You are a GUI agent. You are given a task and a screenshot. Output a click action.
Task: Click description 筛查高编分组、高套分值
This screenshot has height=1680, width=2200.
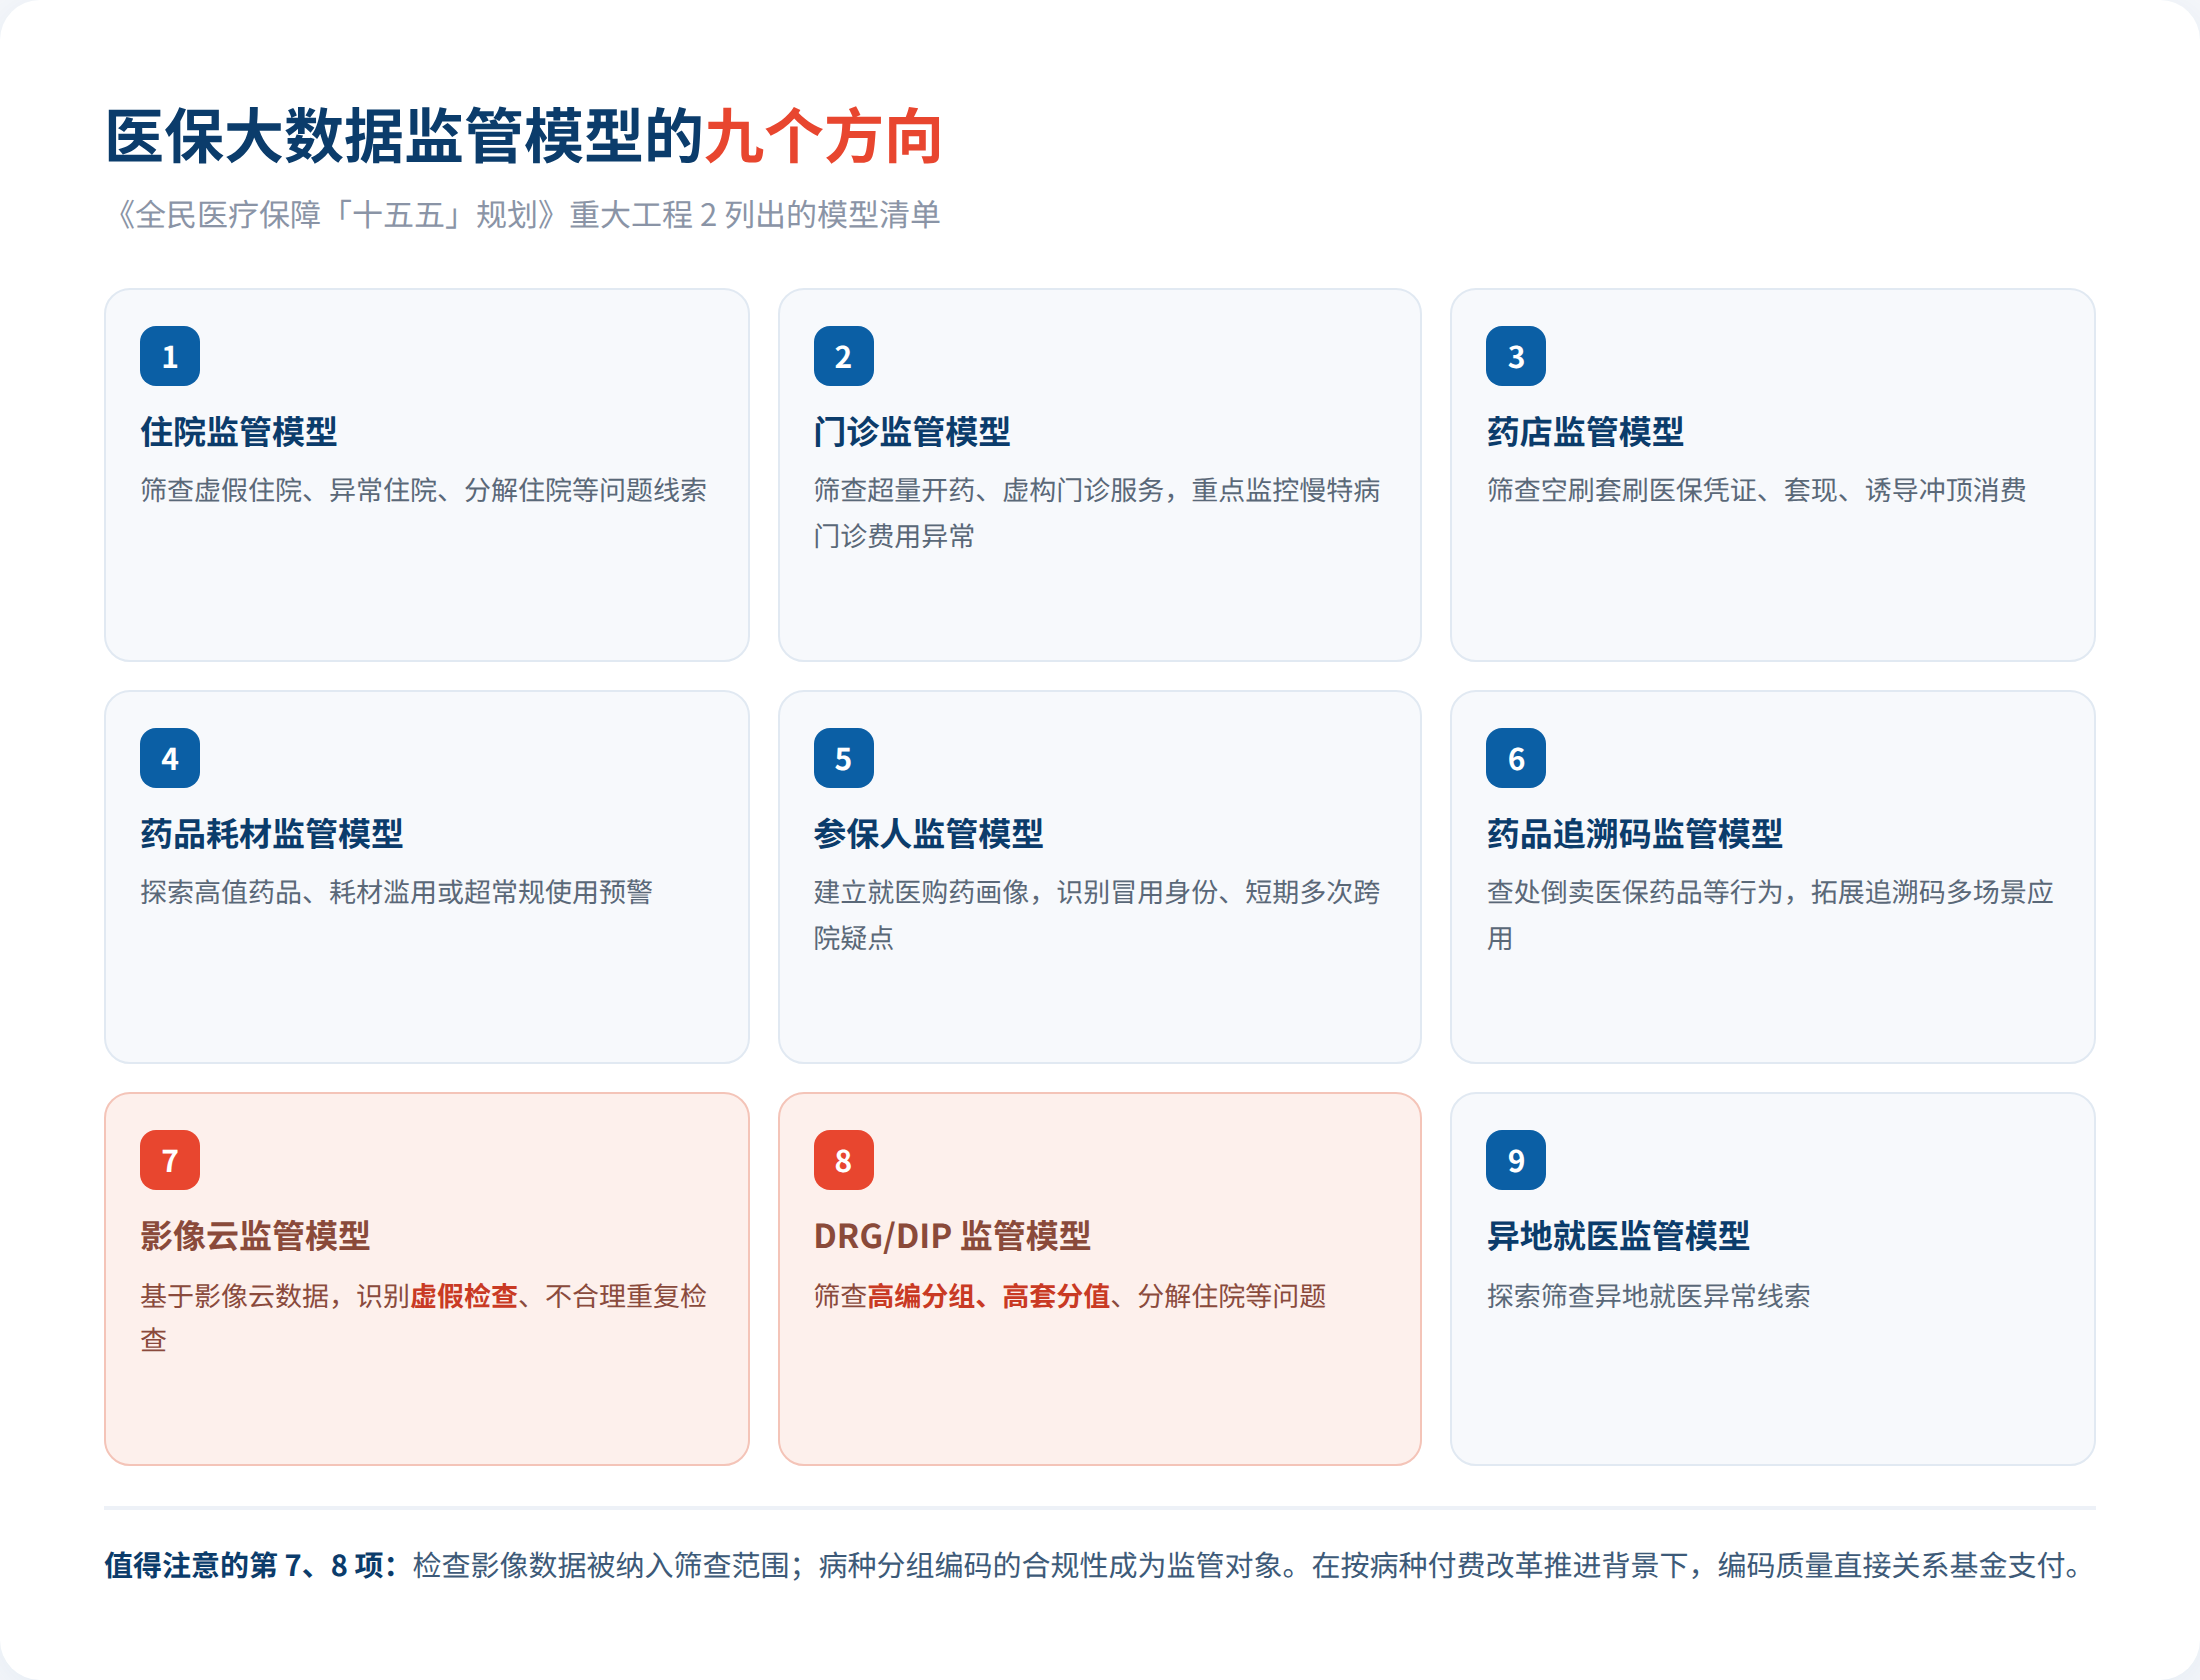coord(1070,1296)
